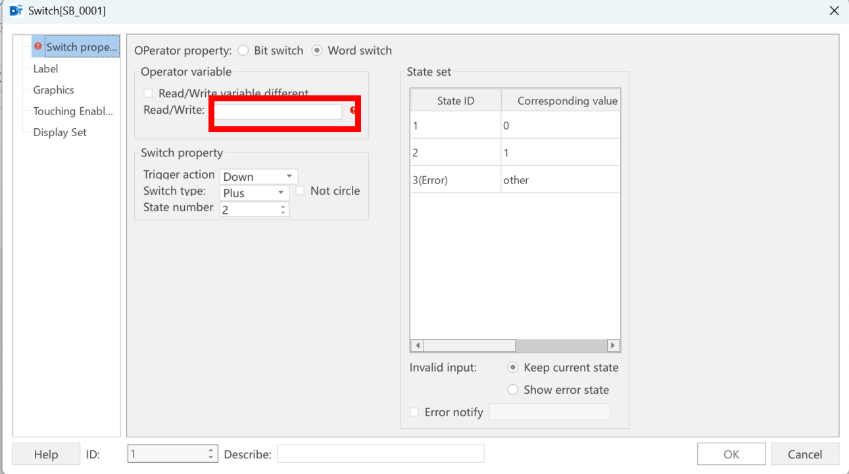Click the Describe text field
Image resolution: width=849 pixels, height=474 pixels.
(x=381, y=454)
